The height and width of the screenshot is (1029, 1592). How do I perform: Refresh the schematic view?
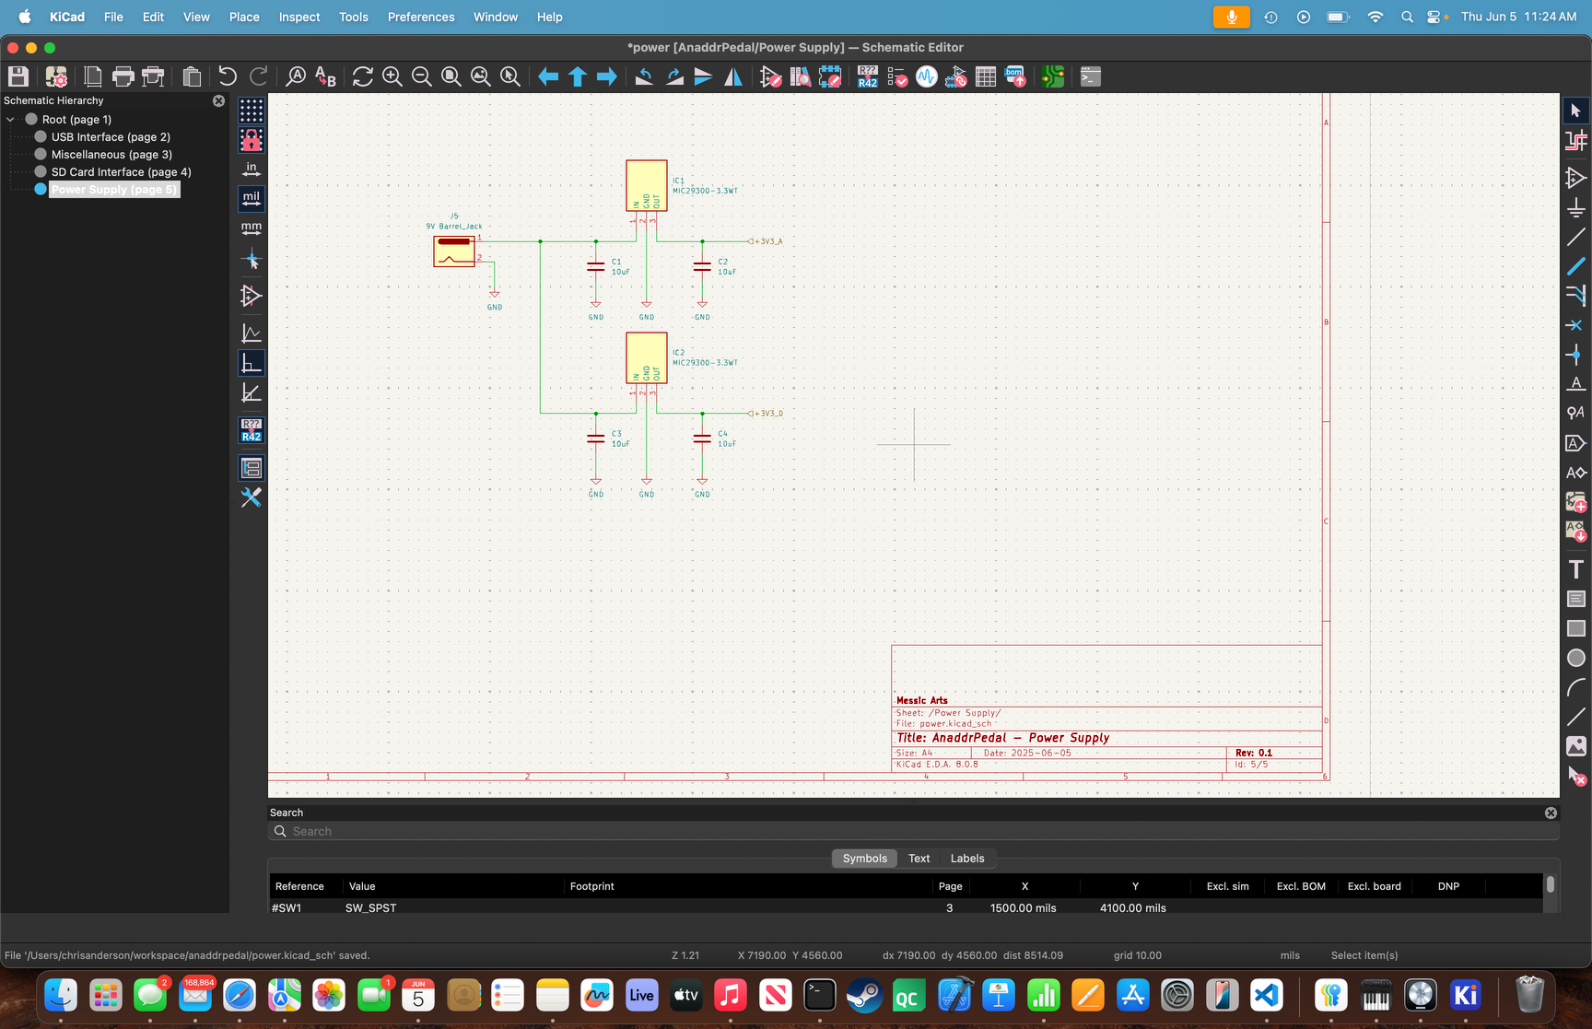[x=363, y=76]
